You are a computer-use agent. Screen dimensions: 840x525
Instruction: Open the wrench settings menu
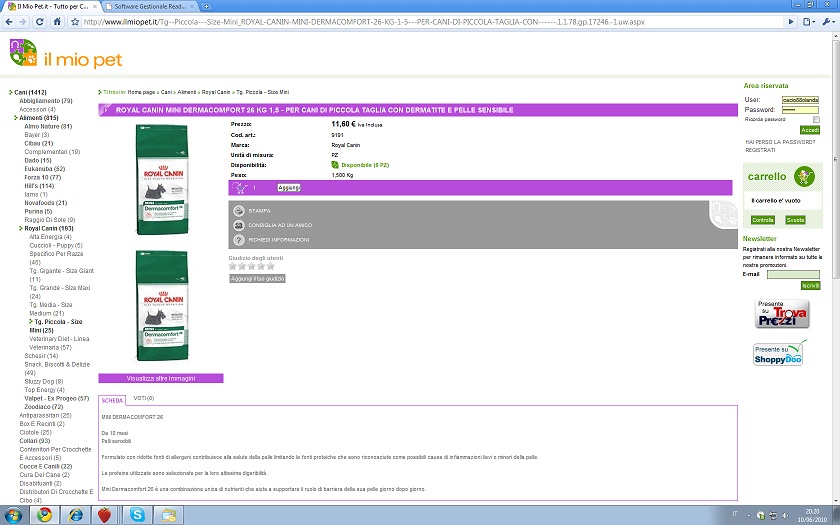click(828, 22)
